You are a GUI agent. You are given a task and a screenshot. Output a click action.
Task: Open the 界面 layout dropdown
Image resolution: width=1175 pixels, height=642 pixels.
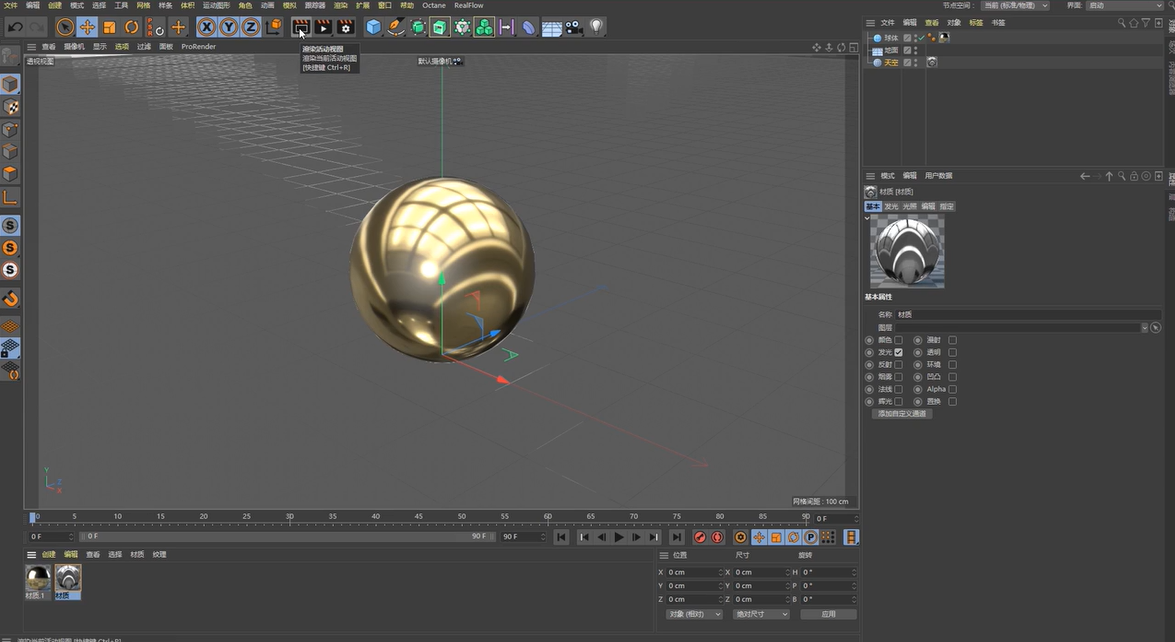point(1124,5)
